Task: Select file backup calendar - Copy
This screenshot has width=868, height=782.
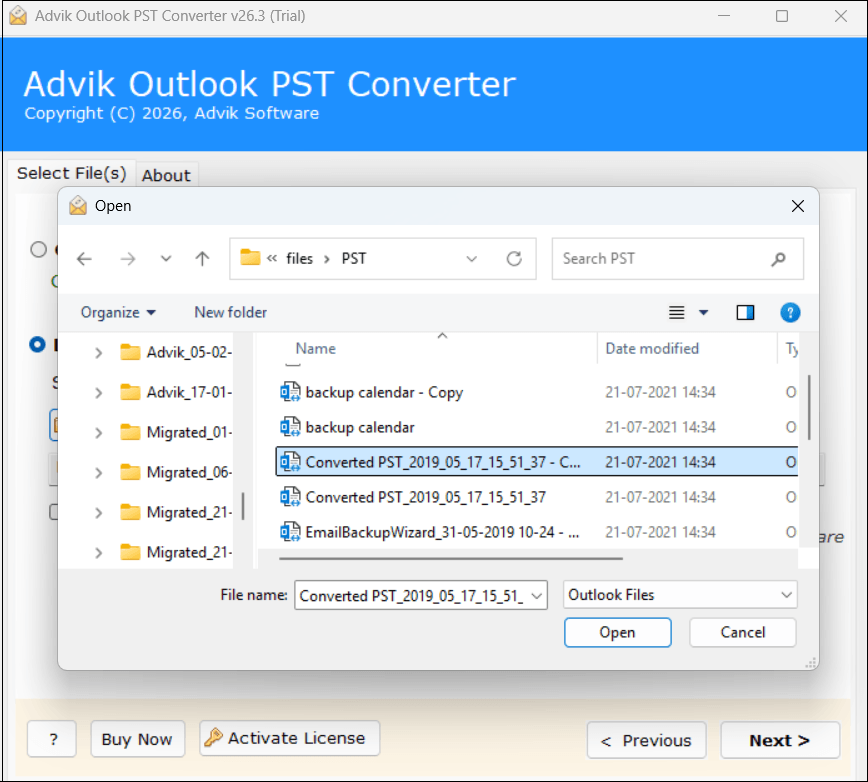Action: coord(537,392)
